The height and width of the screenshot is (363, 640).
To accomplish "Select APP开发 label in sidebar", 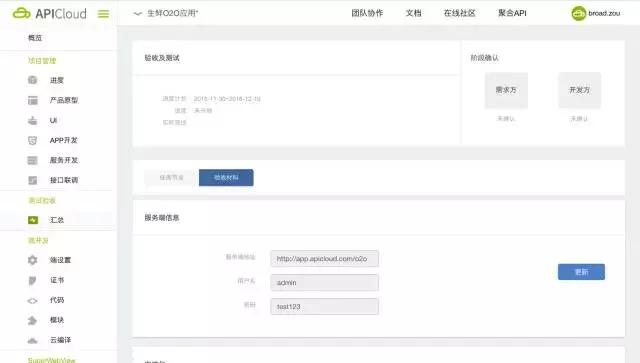I will pos(64,140).
